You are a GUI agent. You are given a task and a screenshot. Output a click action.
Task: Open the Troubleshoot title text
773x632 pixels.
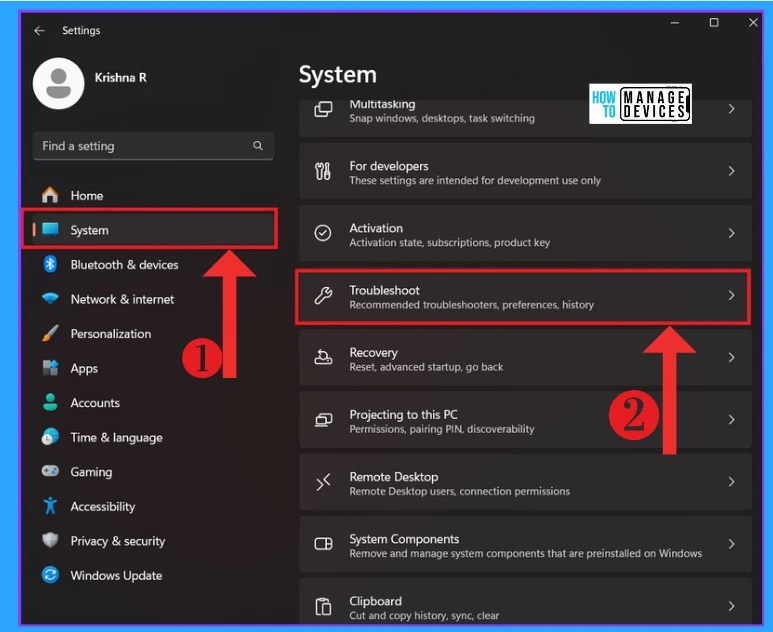(x=385, y=290)
